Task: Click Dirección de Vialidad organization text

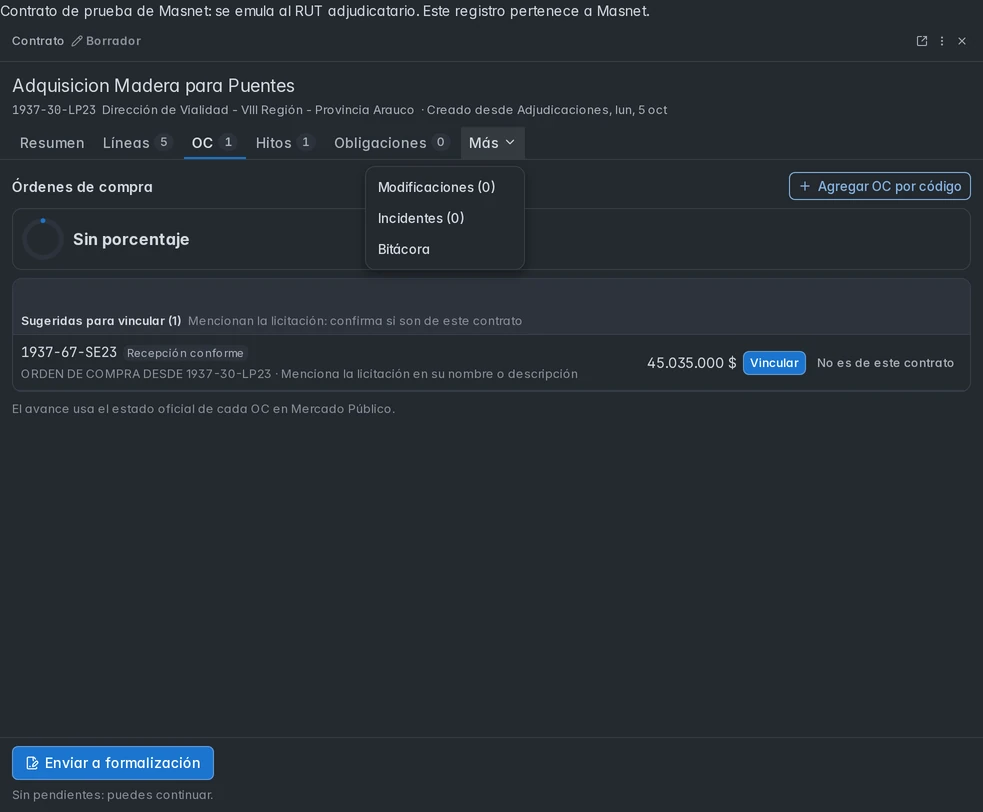Action: 258,110
